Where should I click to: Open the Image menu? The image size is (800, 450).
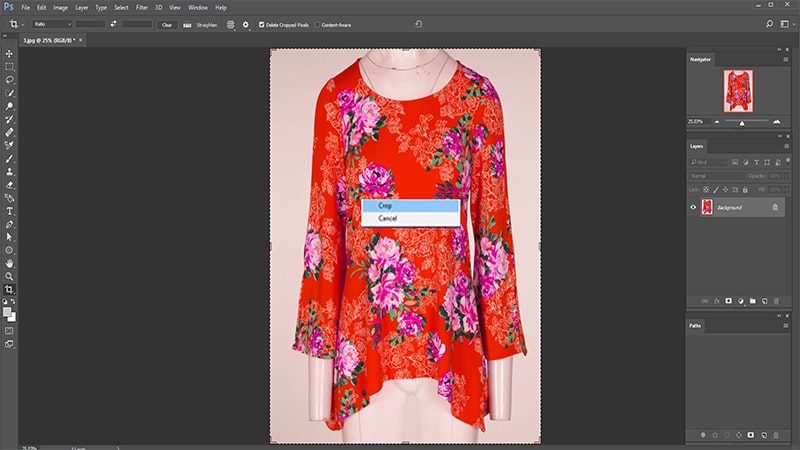coord(60,8)
